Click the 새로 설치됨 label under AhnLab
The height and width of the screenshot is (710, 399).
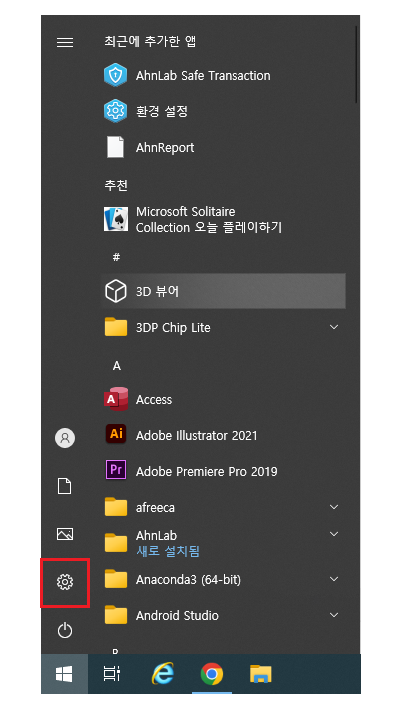pyautogui.click(x=168, y=551)
